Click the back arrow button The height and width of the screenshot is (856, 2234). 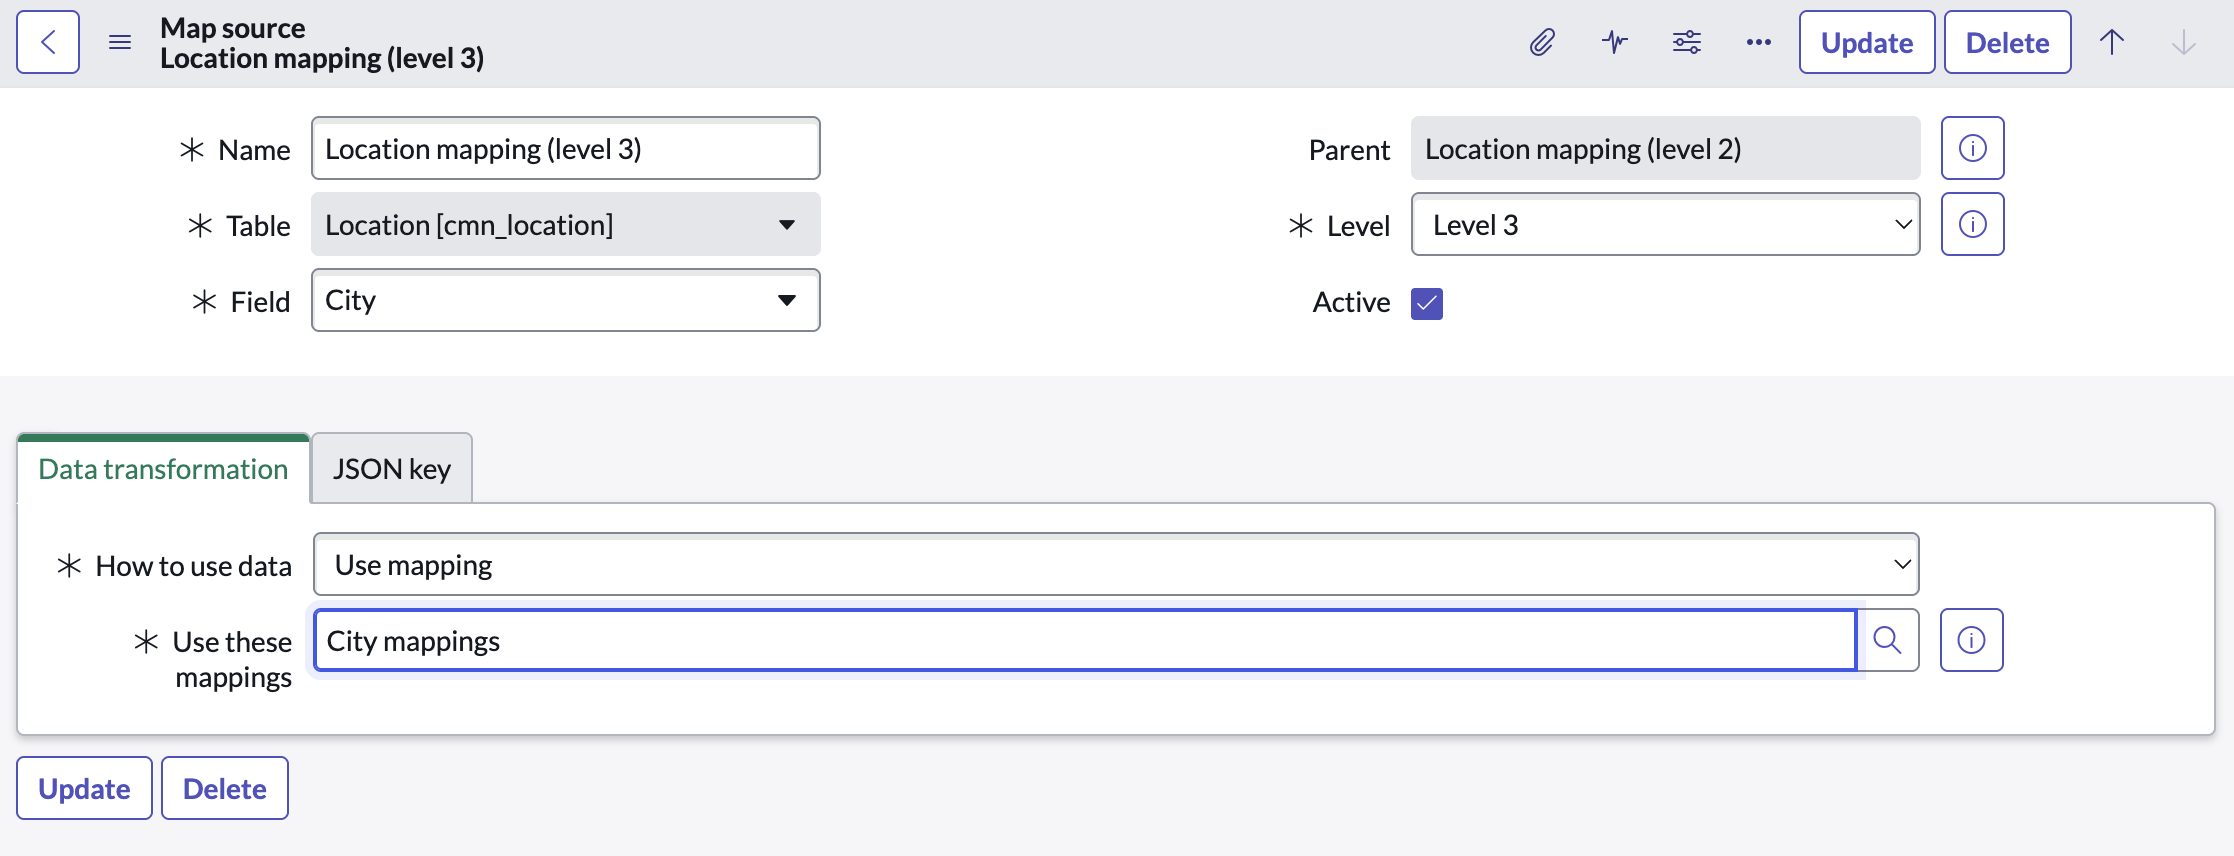pyautogui.click(x=48, y=42)
